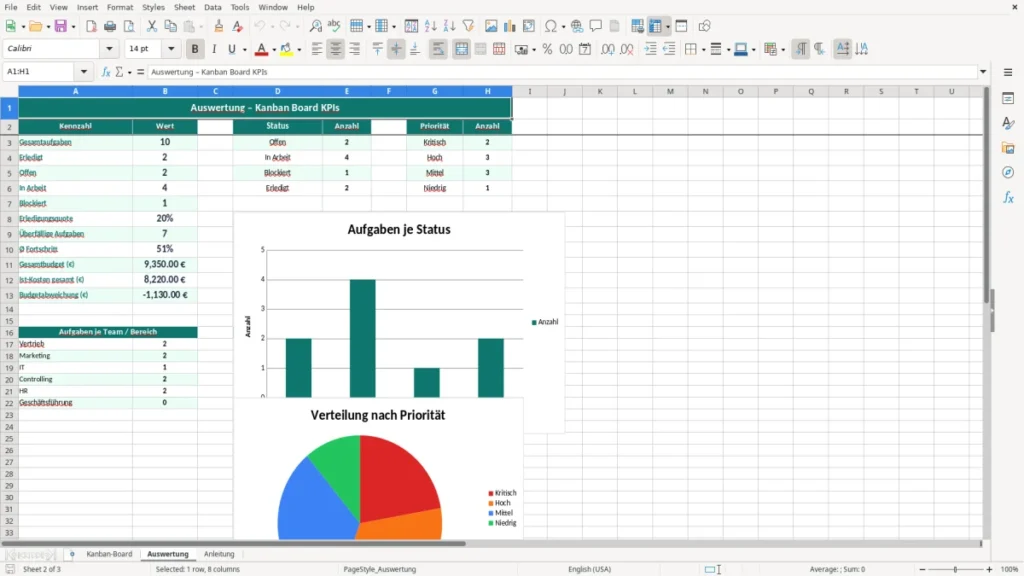The width and height of the screenshot is (1024, 576).
Task: Click the Insert Chart icon
Action: (509, 26)
